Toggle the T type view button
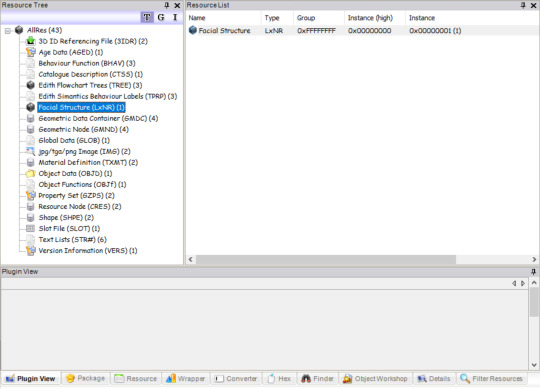The width and height of the screenshot is (540, 389). click(147, 17)
